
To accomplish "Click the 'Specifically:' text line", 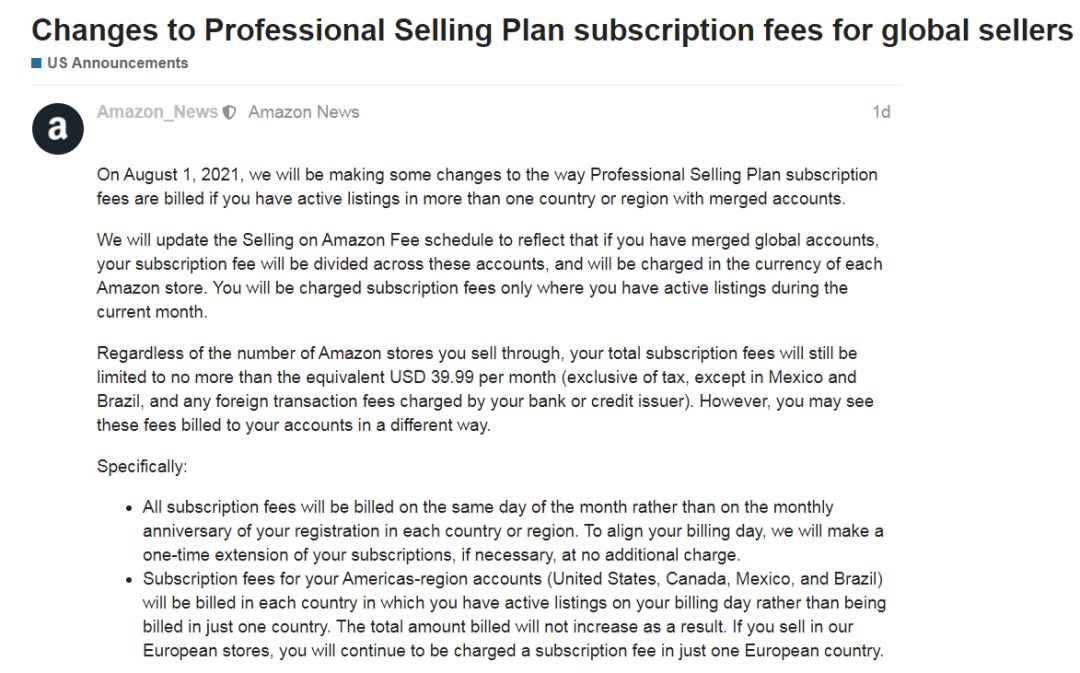I will pos(142,466).
